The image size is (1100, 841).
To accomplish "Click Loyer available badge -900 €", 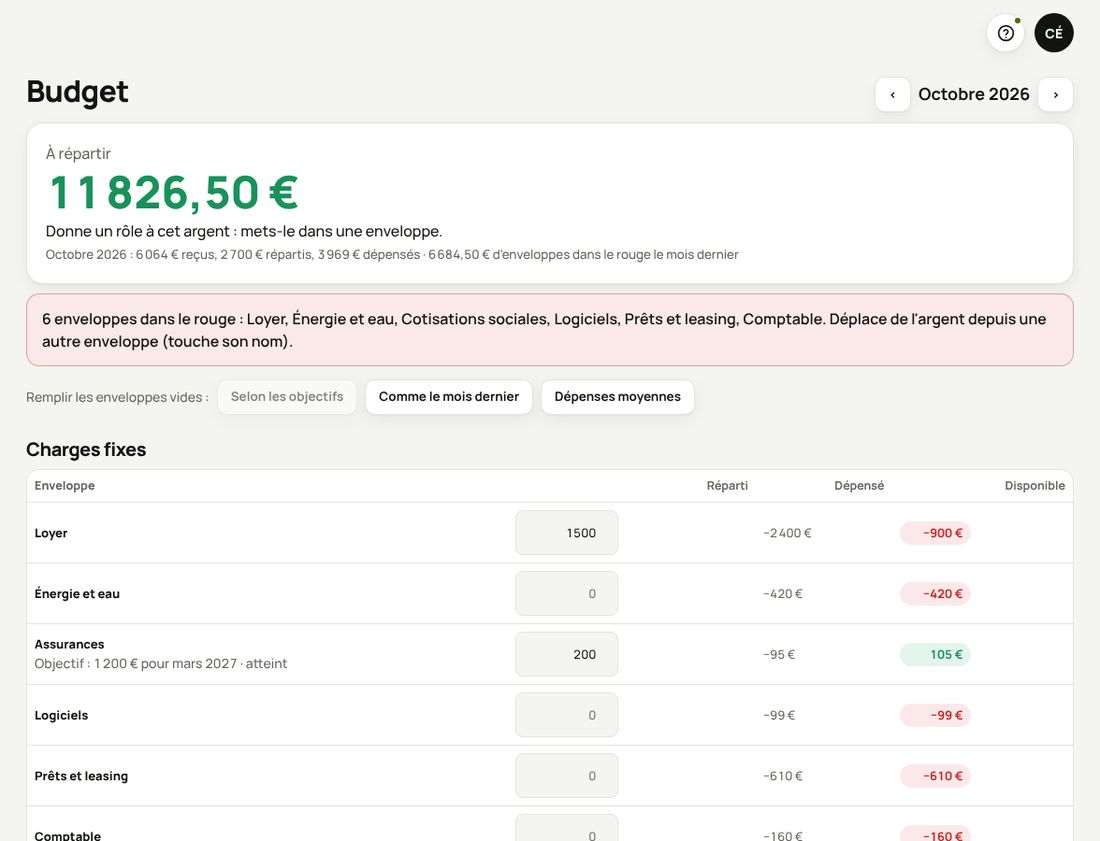I will point(935,533).
